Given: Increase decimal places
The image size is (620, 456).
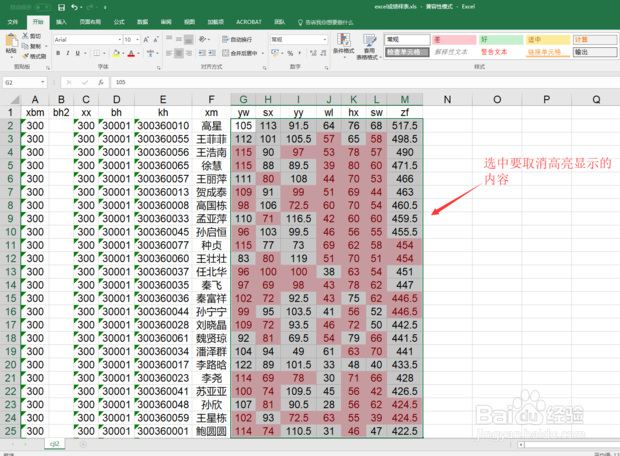Looking at the screenshot, I should coord(313,53).
